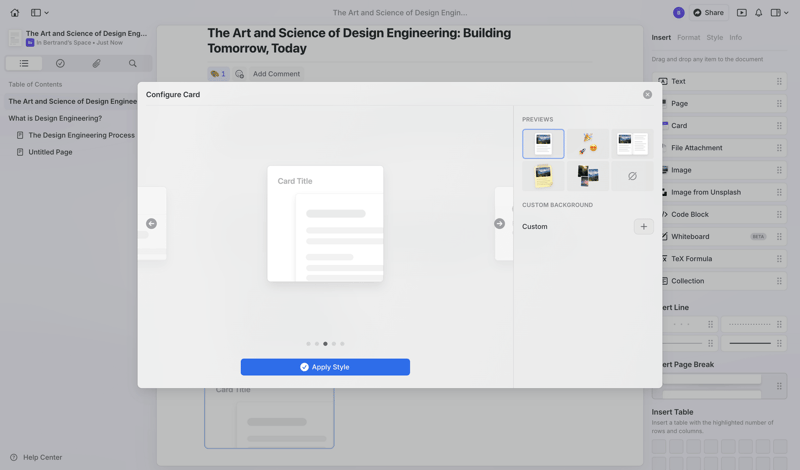This screenshot has height=470, width=800.
Task: Go to previous card style arrow
Action: pos(152,224)
